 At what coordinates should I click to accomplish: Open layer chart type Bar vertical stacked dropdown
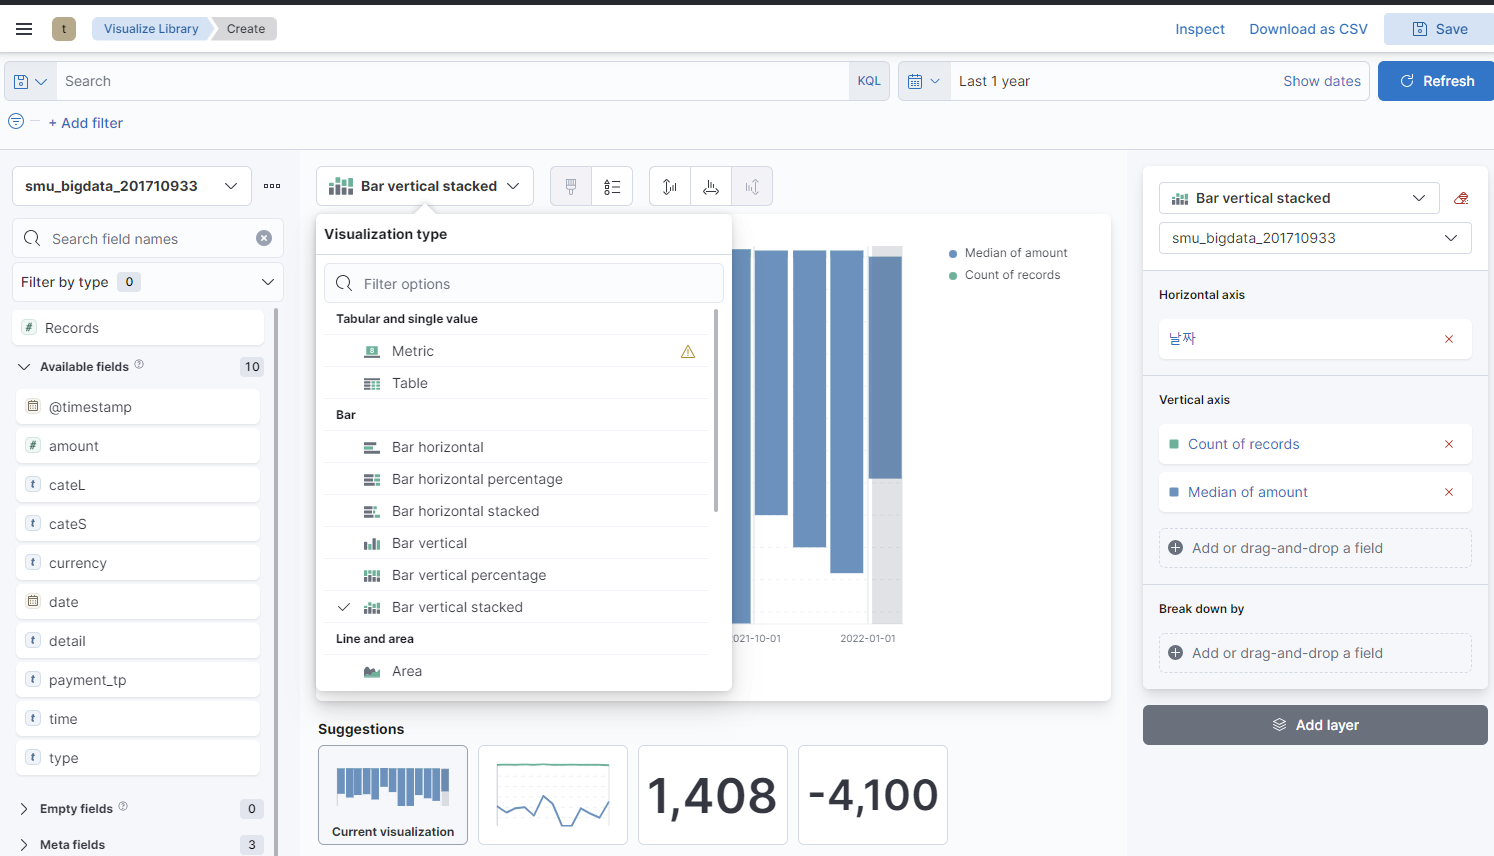click(x=1299, y=198)
